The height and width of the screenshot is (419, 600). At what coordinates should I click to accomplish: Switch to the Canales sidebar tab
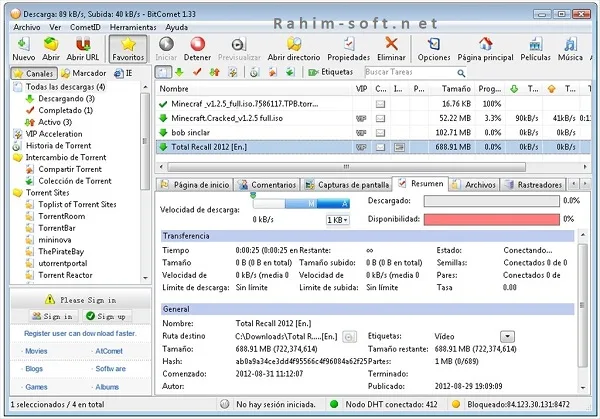click(x=34, y=73)
